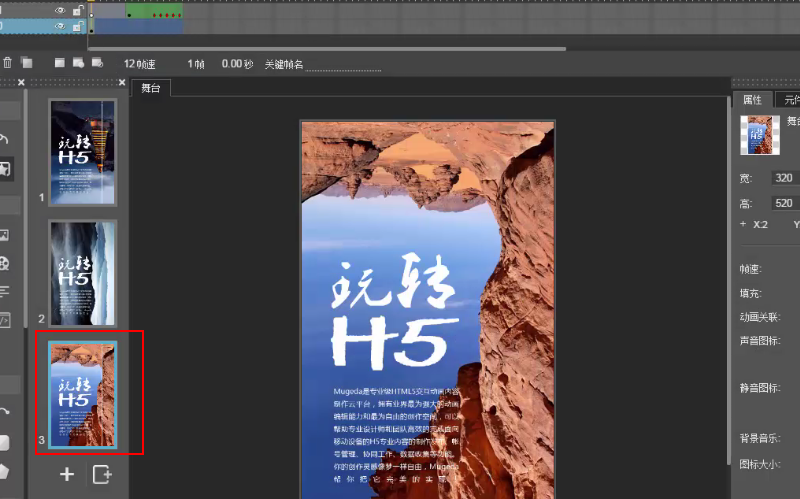This screenshot has height=499, width=800.
Task: Click the insert keyframe animation icon
Action: 78,63
